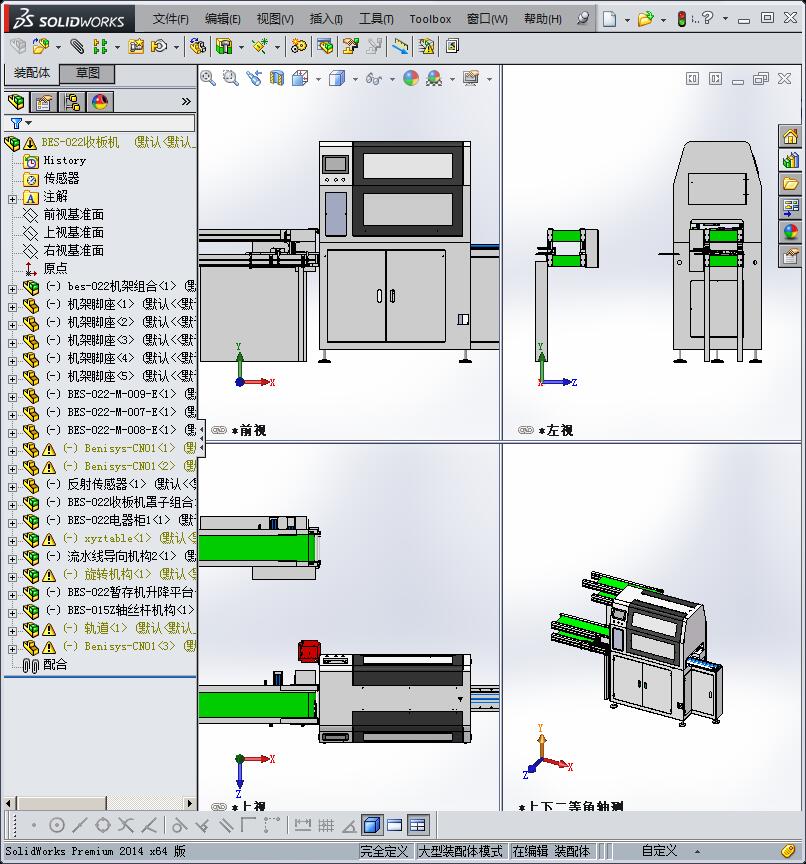Open the 工具(T) menu
Viewport: 806px width, 864px height.
coord(376,19)
